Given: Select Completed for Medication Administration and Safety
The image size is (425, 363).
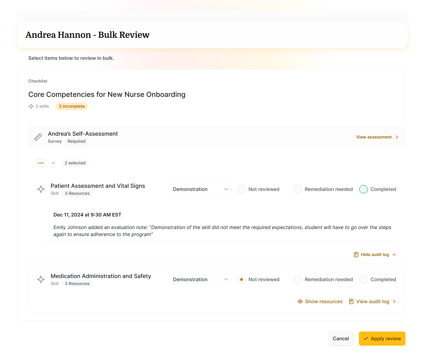Looking at the screenshot, I should 363,279.
